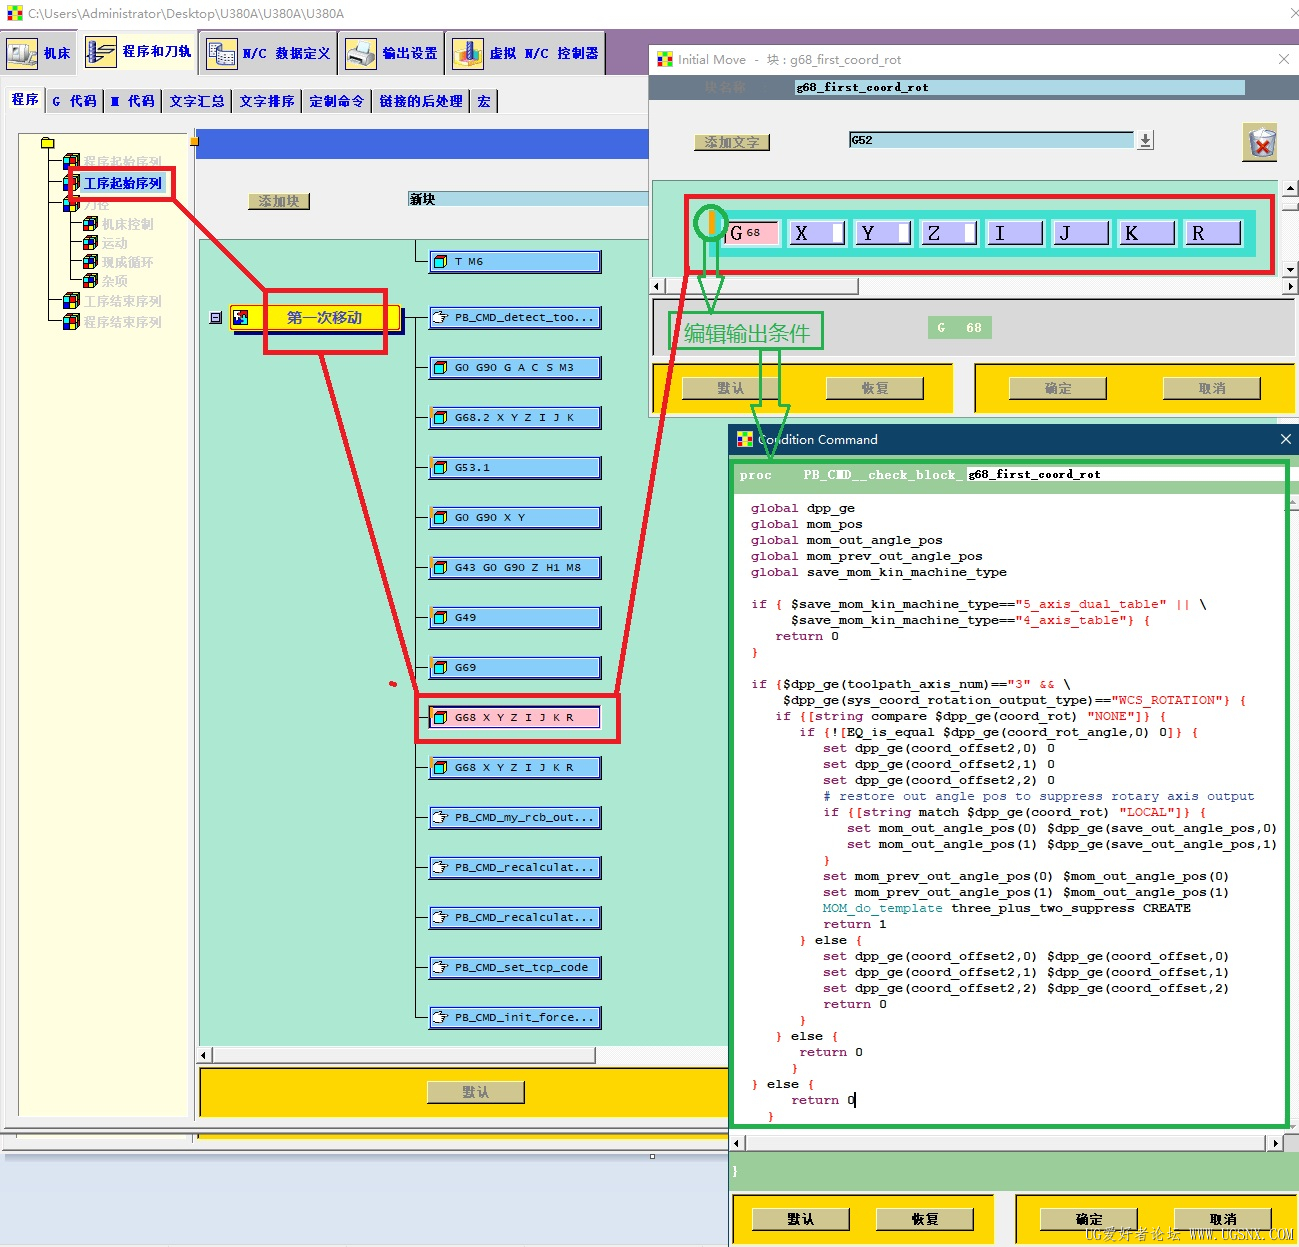
Task: Click the trash delete icon
Action: point(1261,142)
